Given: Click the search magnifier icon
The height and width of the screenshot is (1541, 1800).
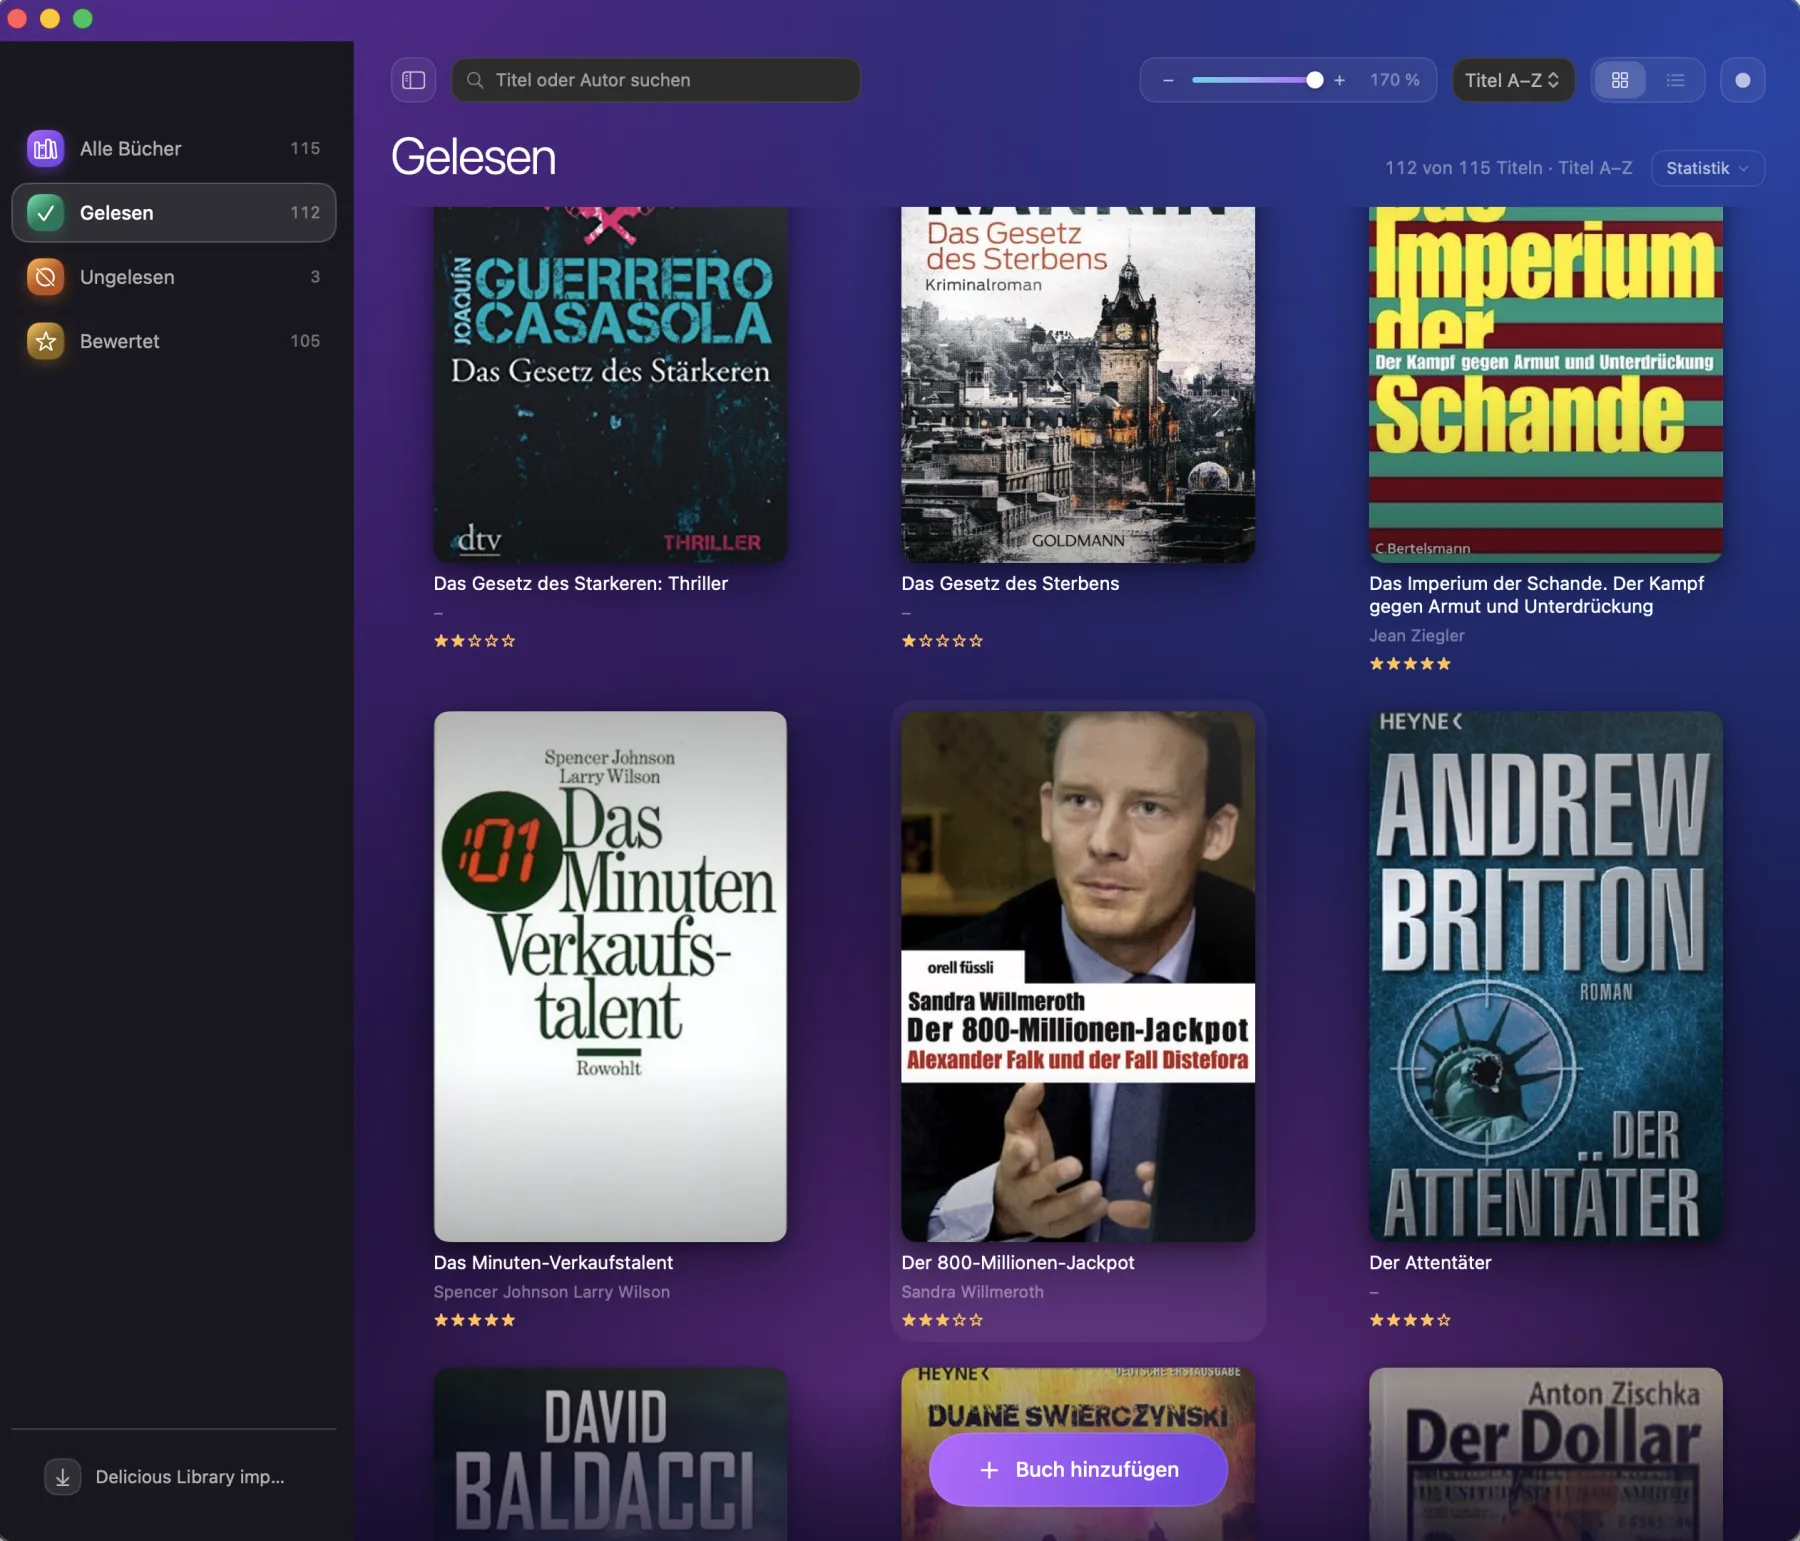Looking at the screenshot, I should [475, 80].
